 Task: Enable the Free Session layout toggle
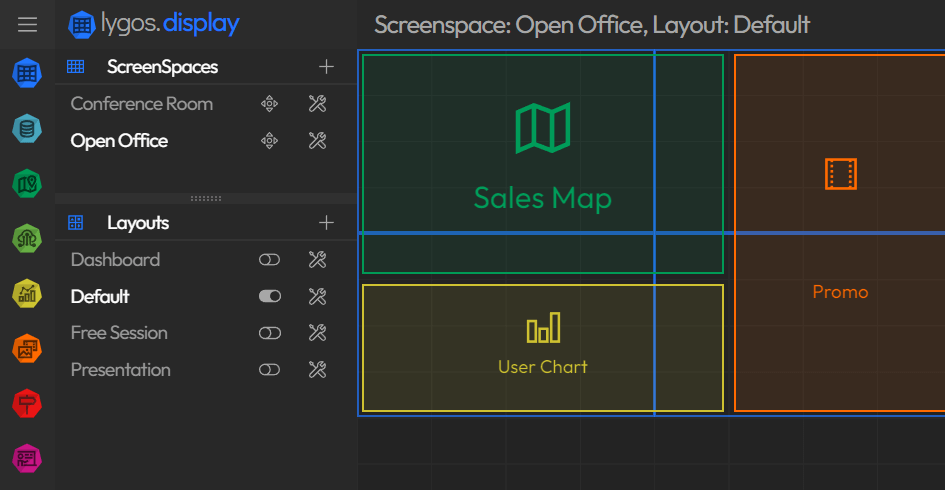(269, 333)
